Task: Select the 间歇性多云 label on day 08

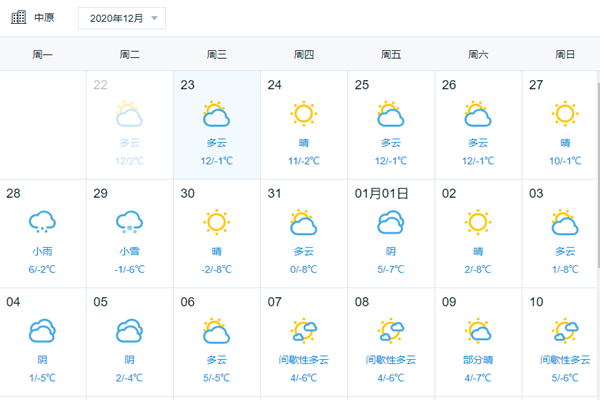Action: click(x=391, y=360)
